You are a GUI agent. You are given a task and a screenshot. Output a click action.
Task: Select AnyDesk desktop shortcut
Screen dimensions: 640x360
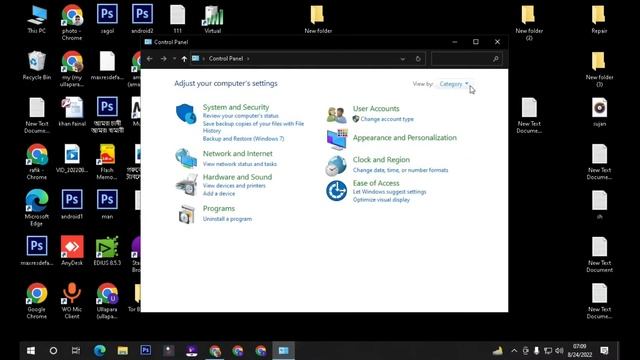point(72,251)
